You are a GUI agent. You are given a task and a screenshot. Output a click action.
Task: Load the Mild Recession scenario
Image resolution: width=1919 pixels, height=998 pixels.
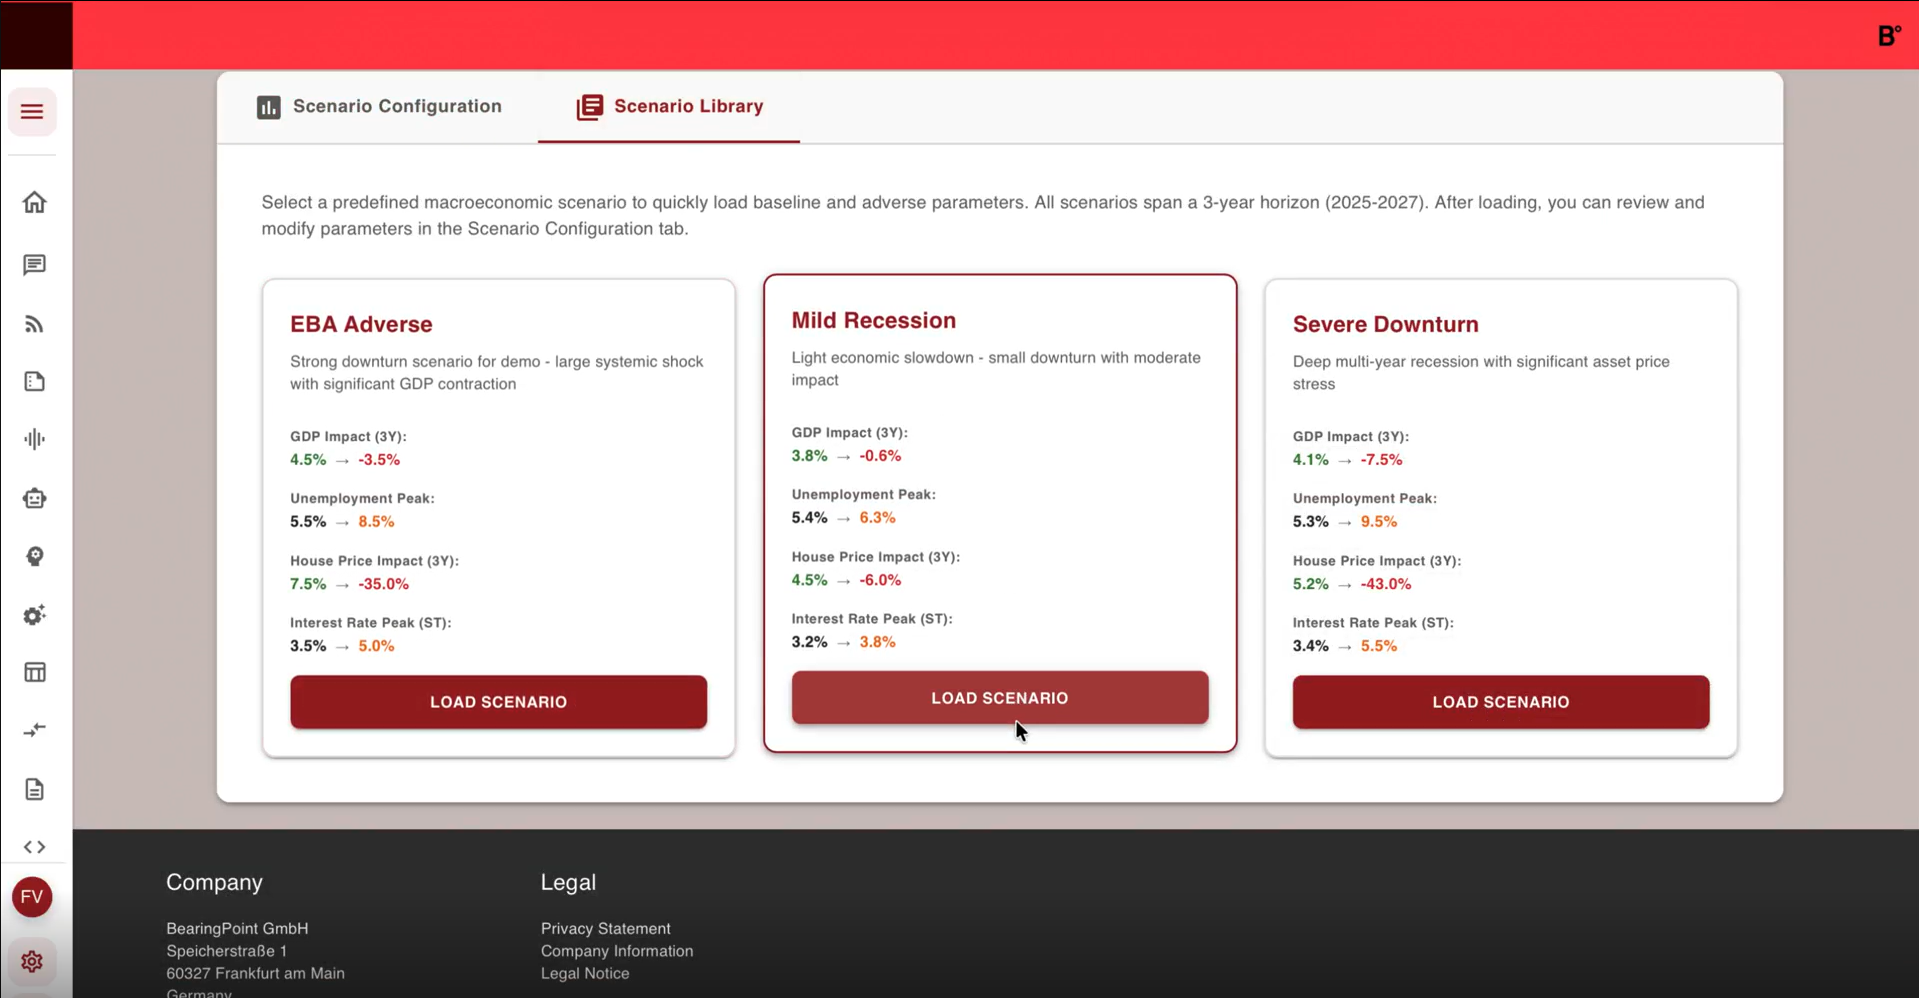tap(999, 698)
